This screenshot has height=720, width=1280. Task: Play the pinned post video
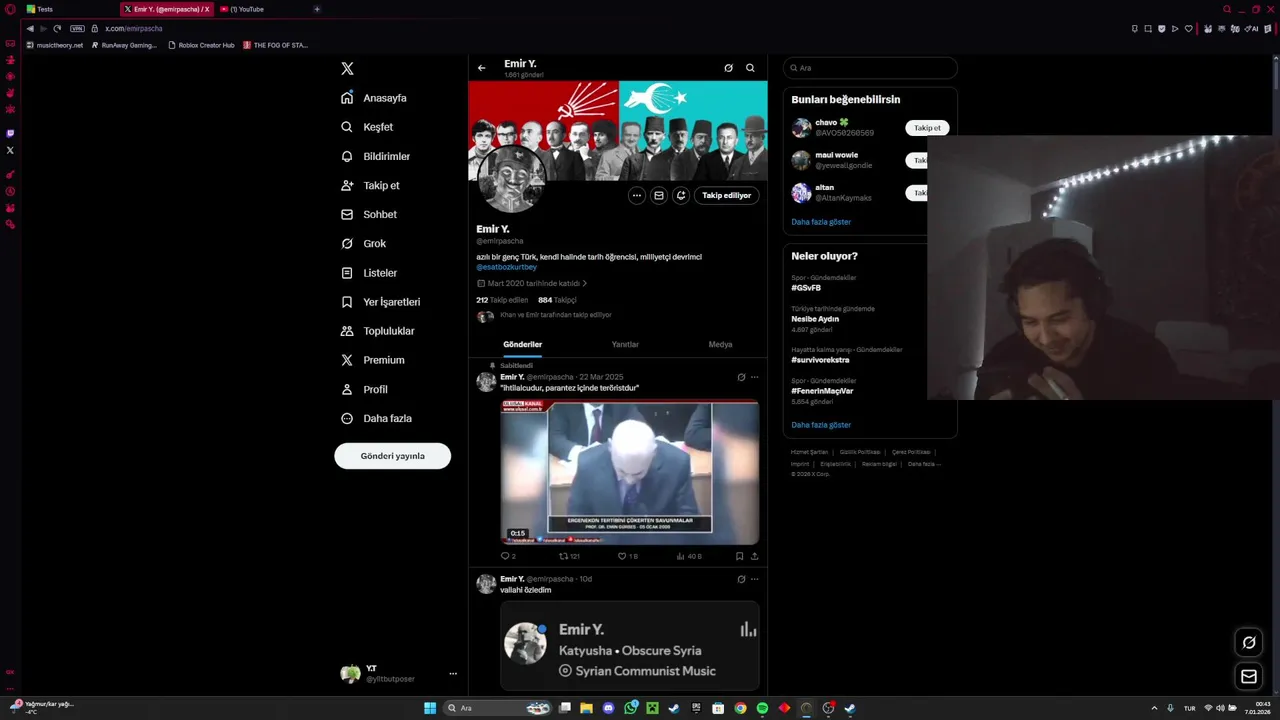click(x=630, y=472)
